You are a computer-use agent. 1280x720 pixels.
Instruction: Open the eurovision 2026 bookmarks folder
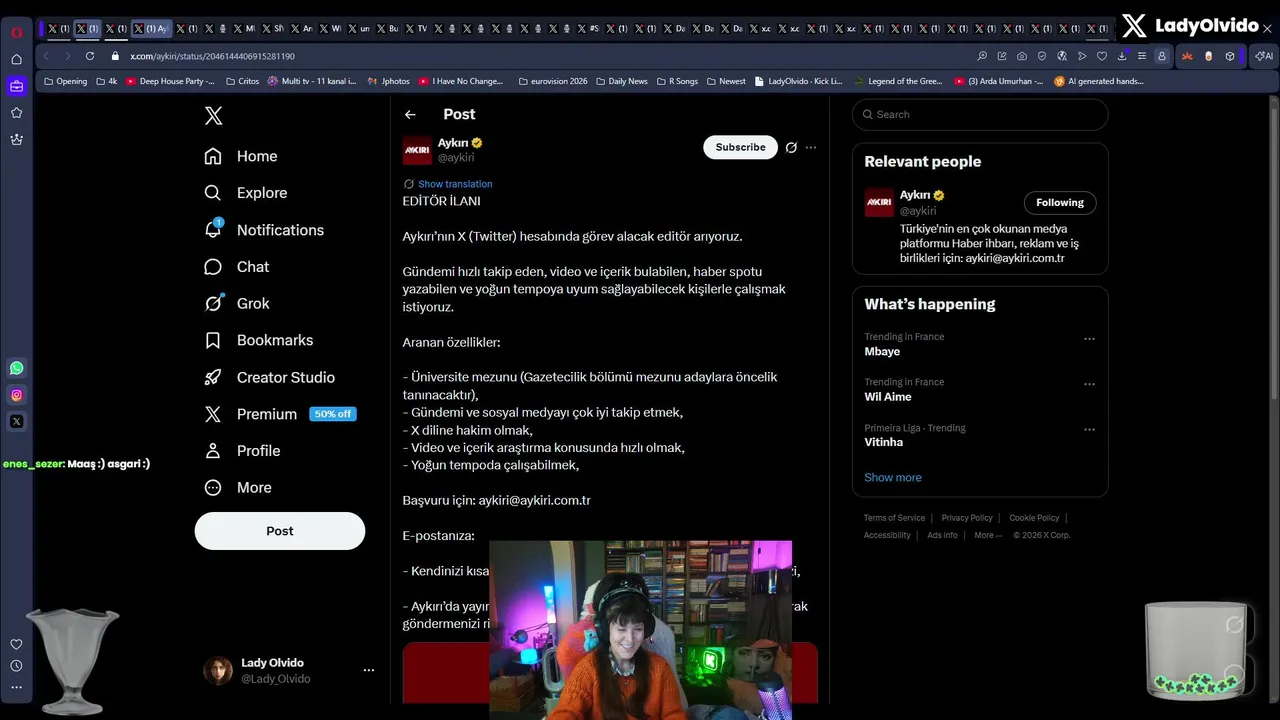click(x=553, y=81)
